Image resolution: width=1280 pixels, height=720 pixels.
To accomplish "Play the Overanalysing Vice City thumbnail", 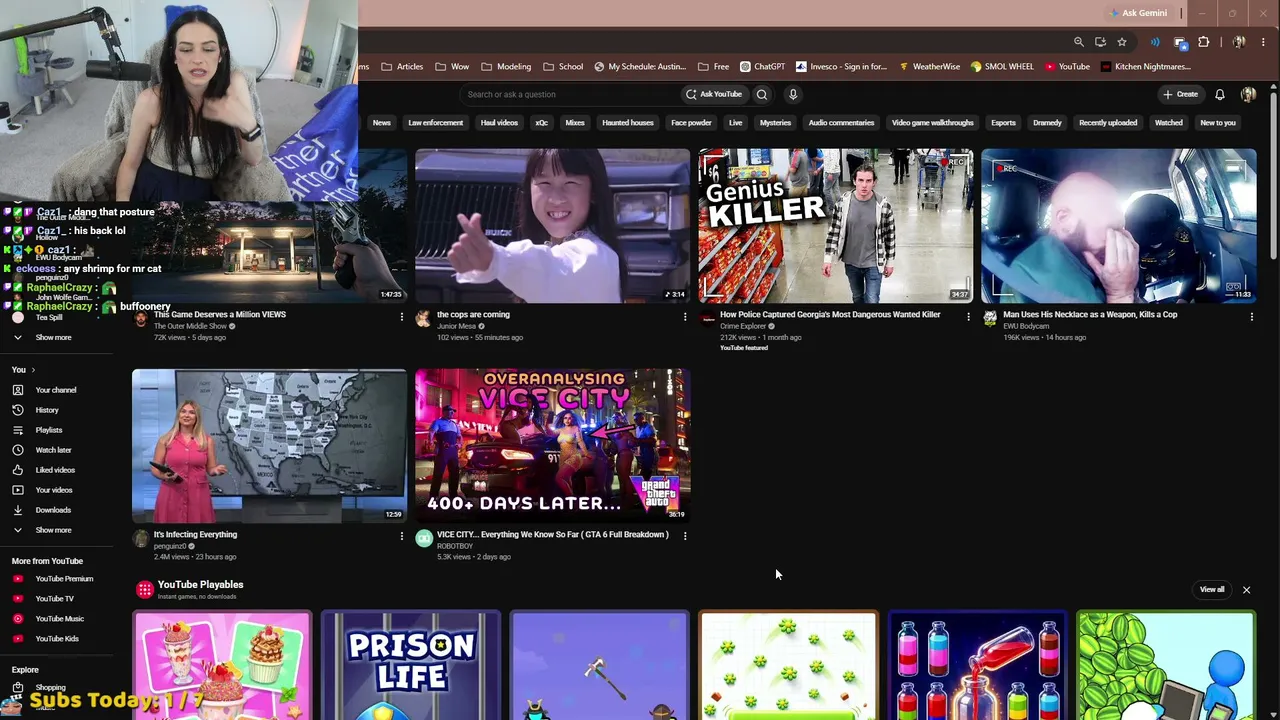I will point(552,446).
